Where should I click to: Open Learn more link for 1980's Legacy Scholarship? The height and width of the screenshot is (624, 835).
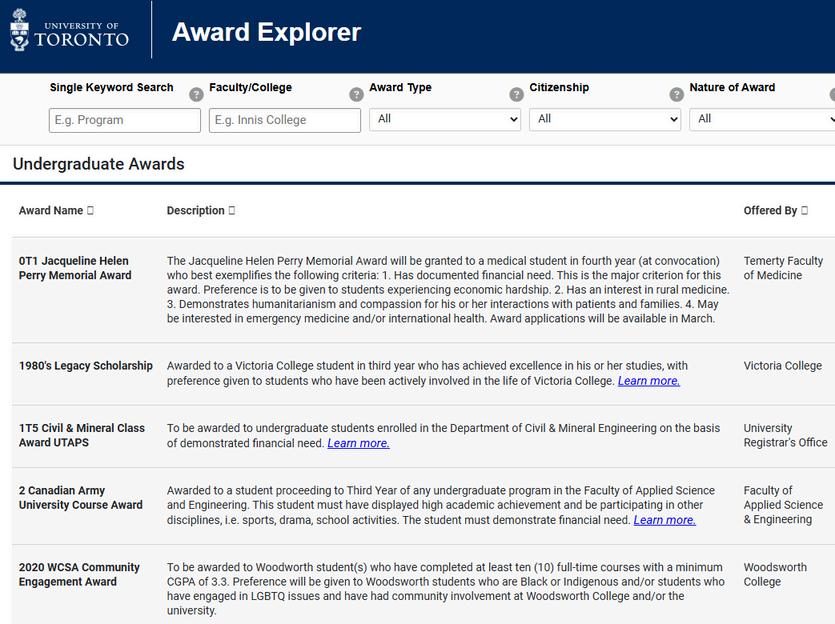pyautogui.click(x=649, y=381)
